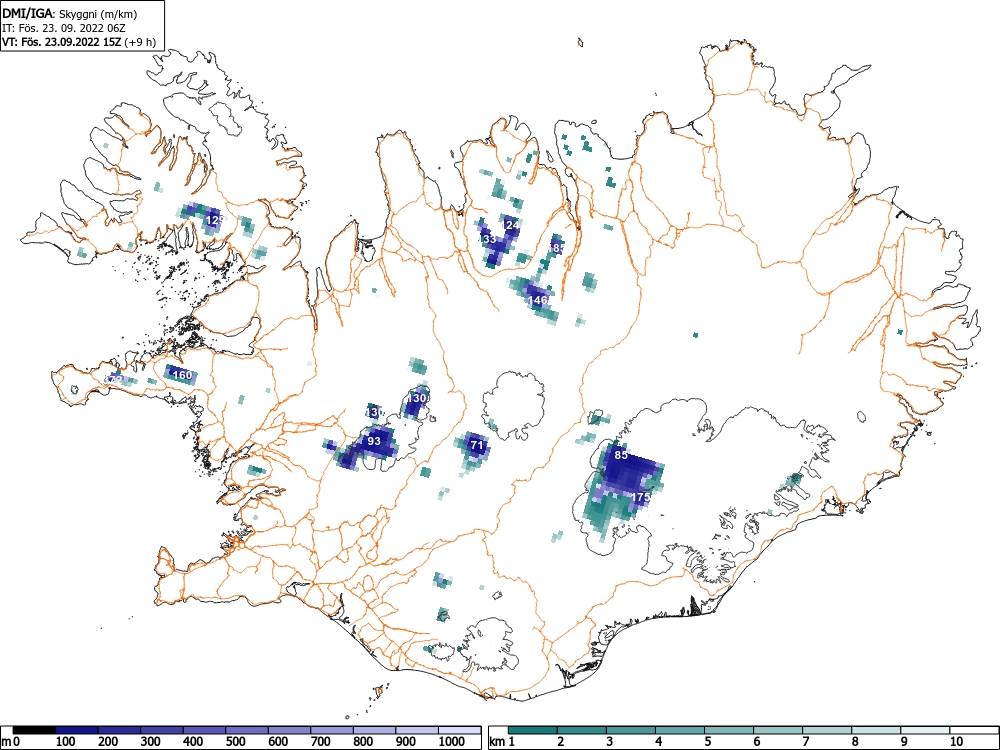Click the "DMI/IGA: Skyggni (m/km)" title text
This screenshot has height=750, width=1000.
coord(70,14)
